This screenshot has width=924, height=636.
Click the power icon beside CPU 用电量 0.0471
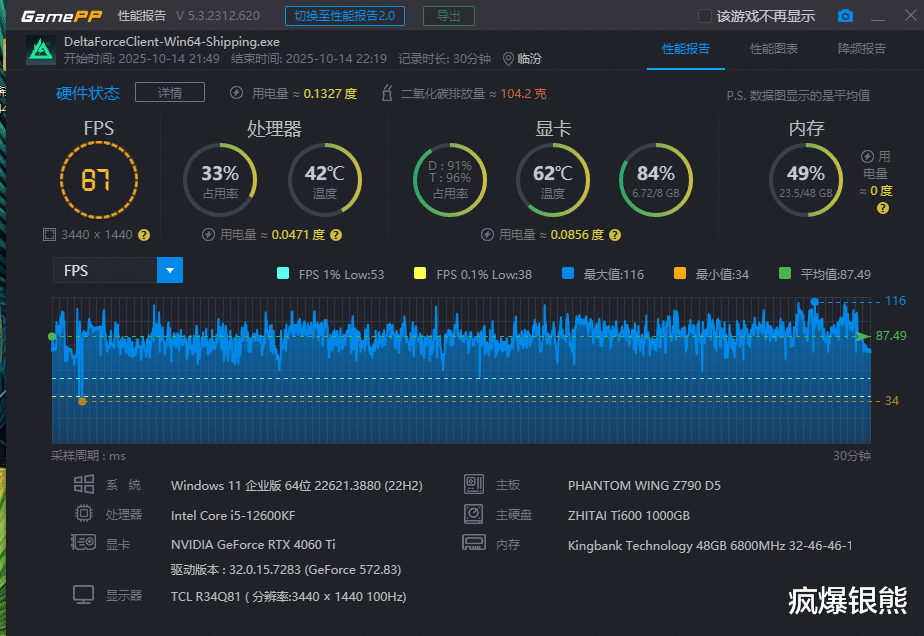coord(208,235)
